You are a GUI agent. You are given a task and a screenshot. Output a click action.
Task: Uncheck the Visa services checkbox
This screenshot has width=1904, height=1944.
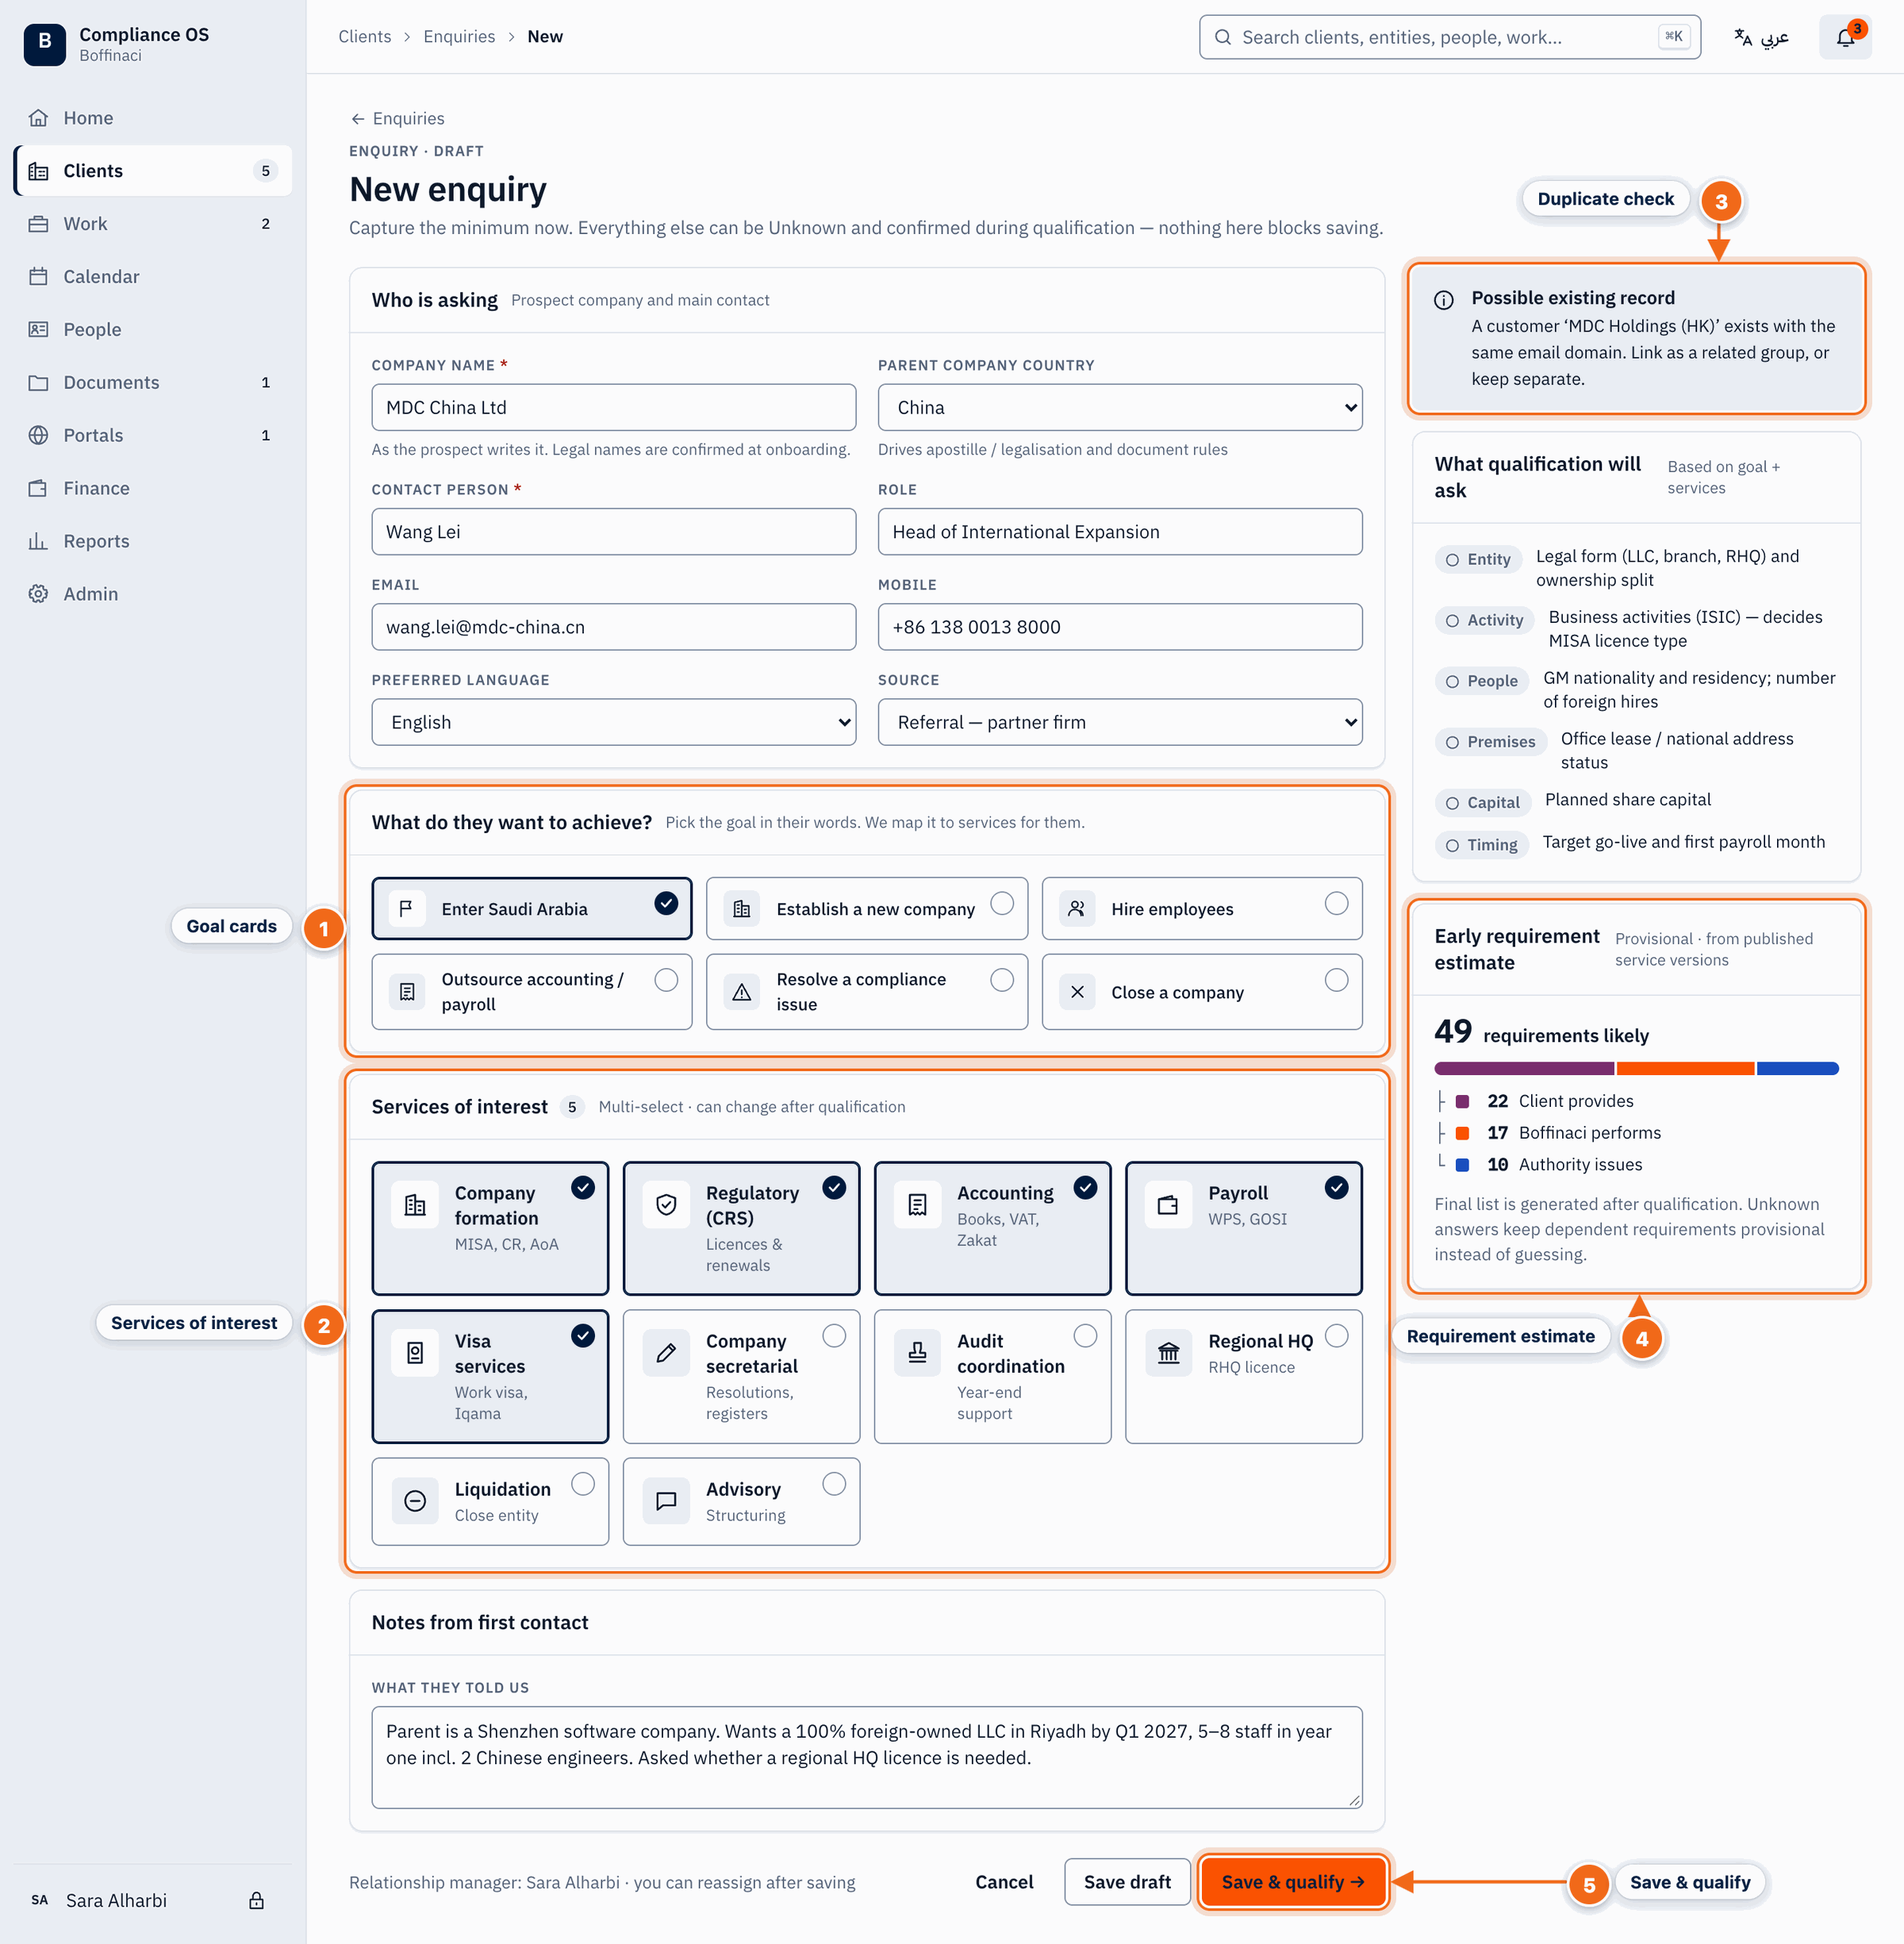583,1335
